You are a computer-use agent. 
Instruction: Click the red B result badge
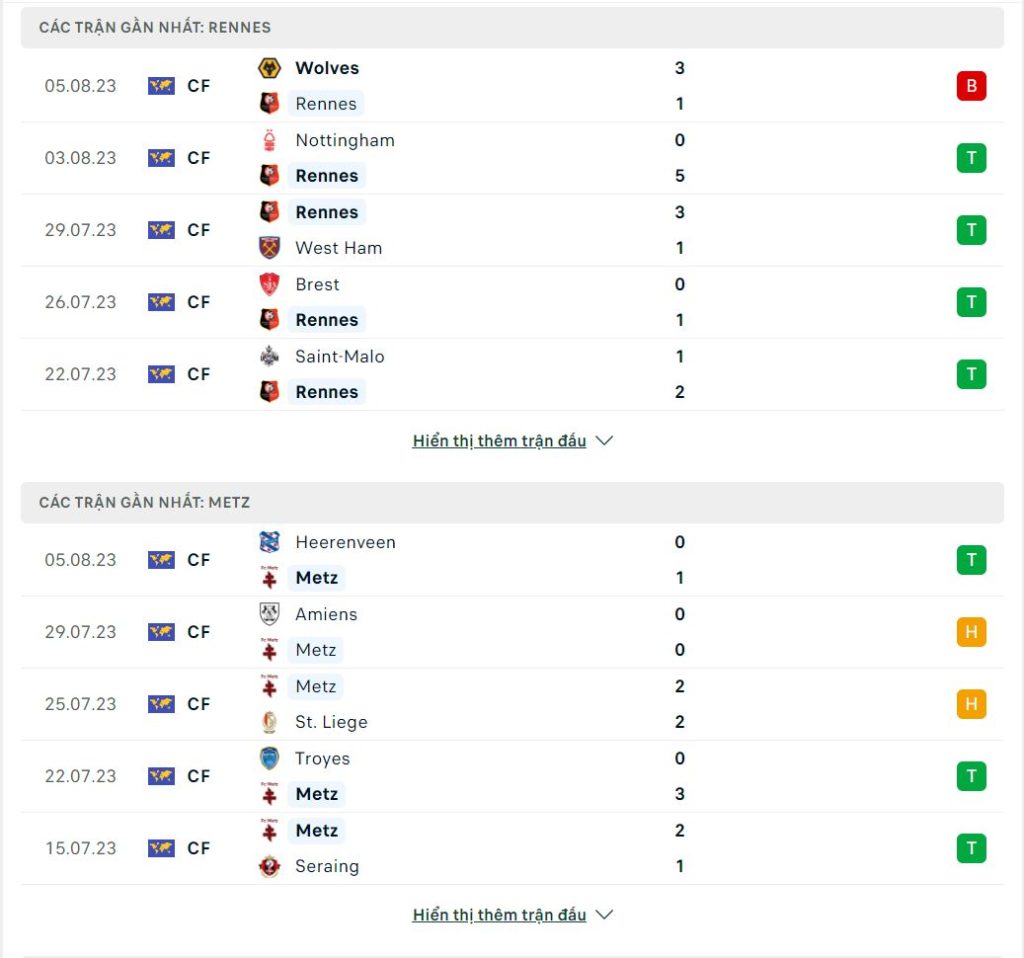(971, 86)
